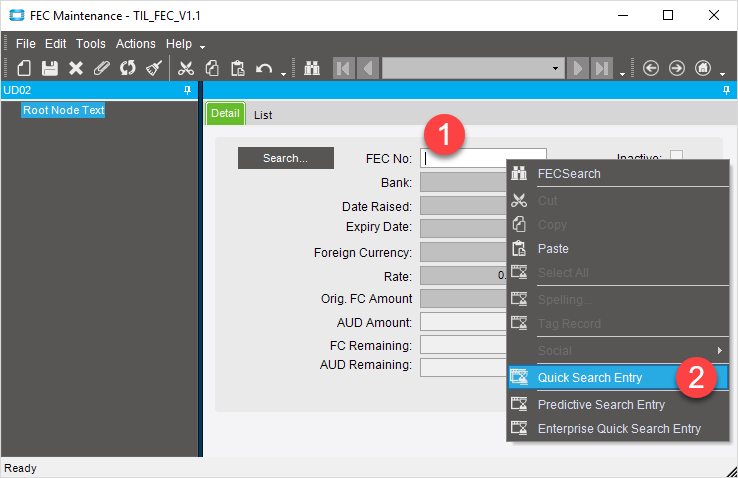Click the Foreign Currency field
Viewport: 738px width, 478px height.
click(x=463, y=252)
